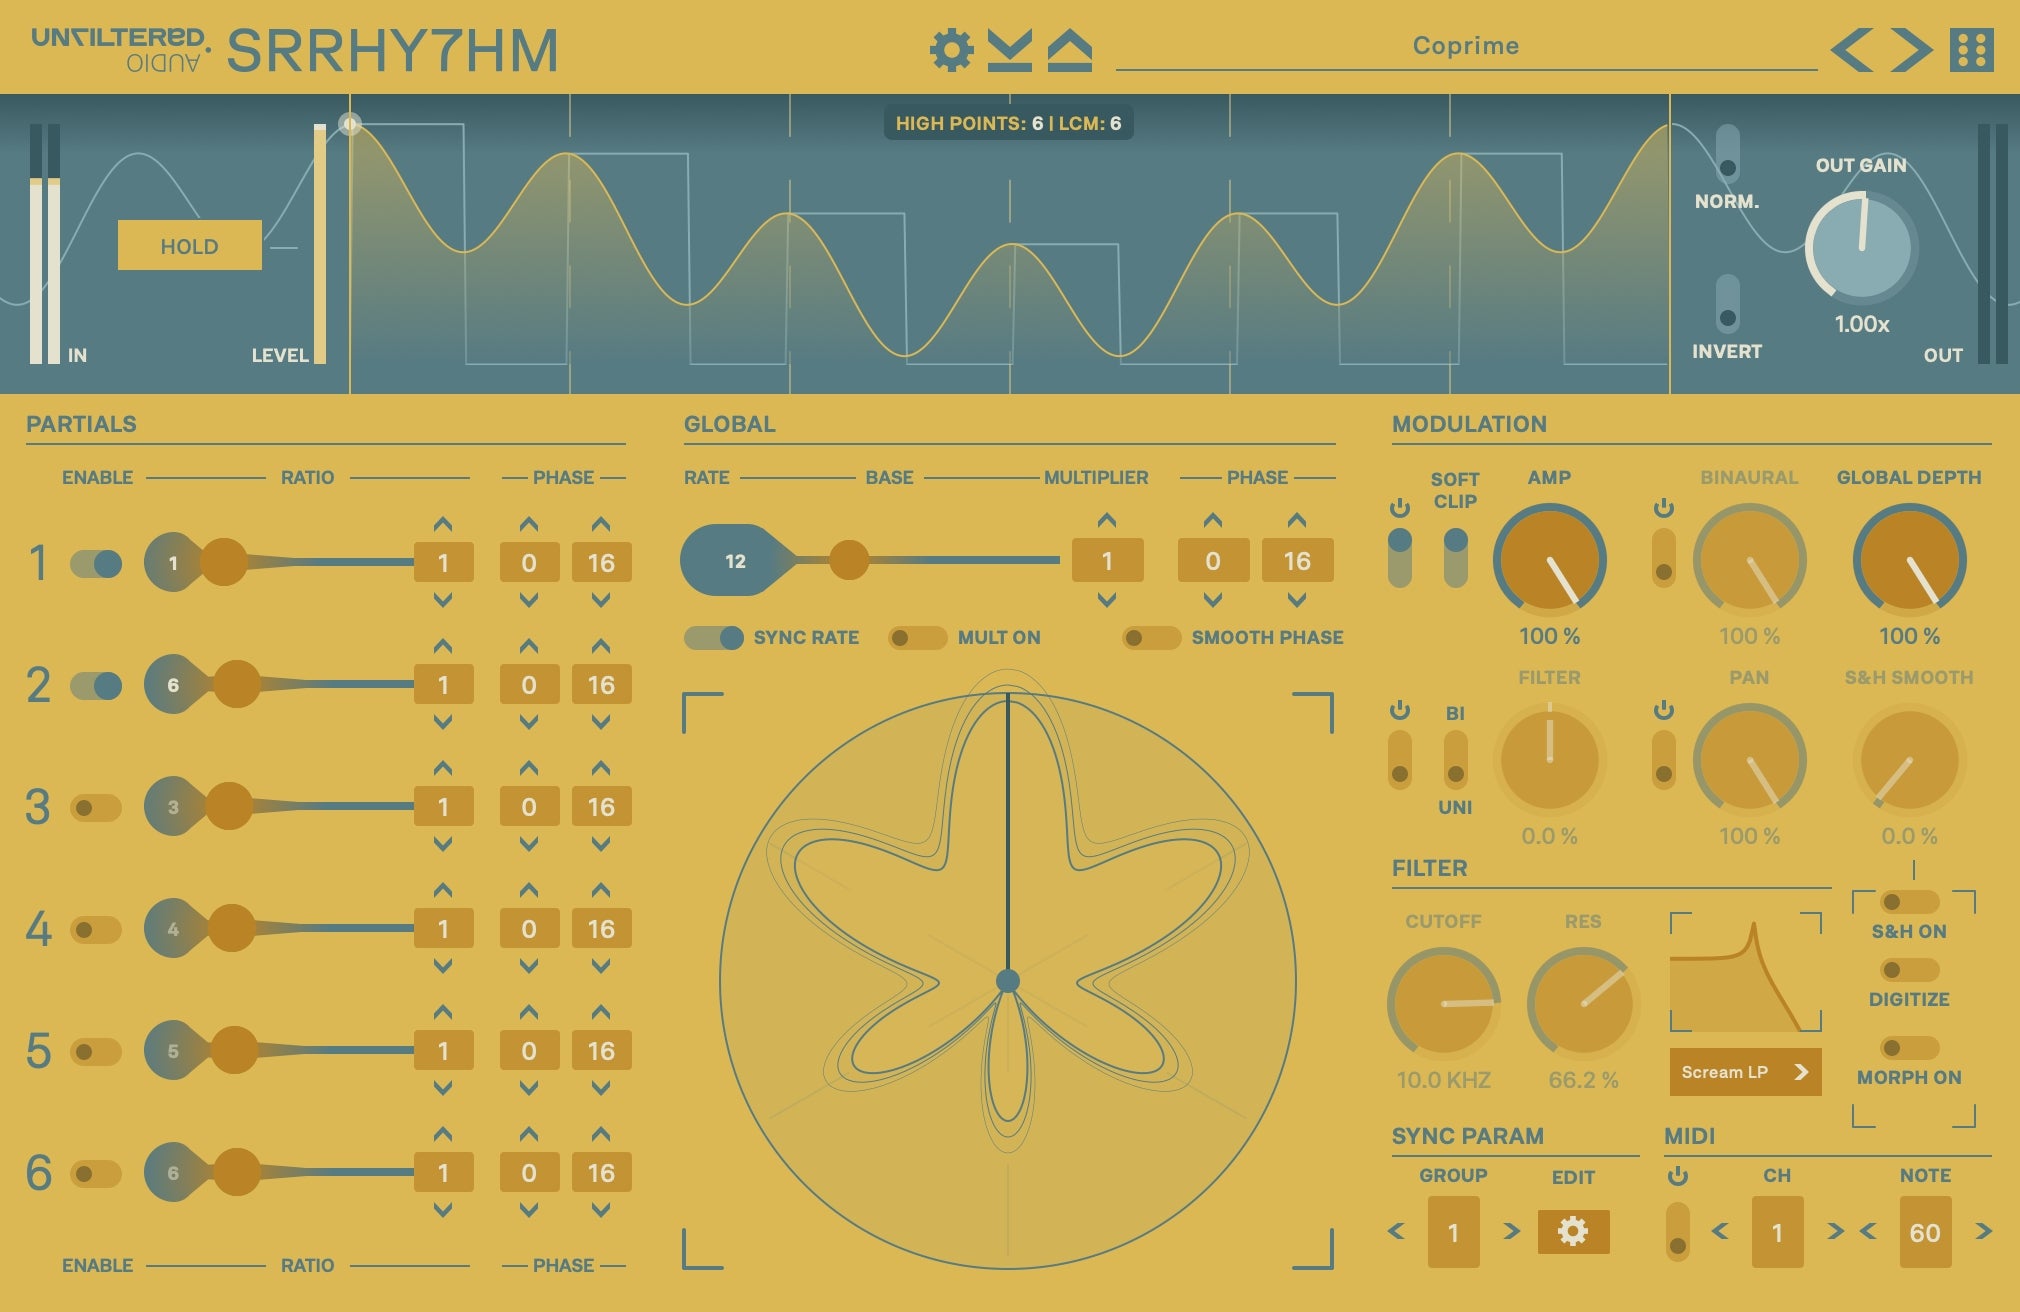The height and width of the screenshot is (1312, 2020).
Task: Click the AMP modulation knob
Action: [x=1549, y=560]
